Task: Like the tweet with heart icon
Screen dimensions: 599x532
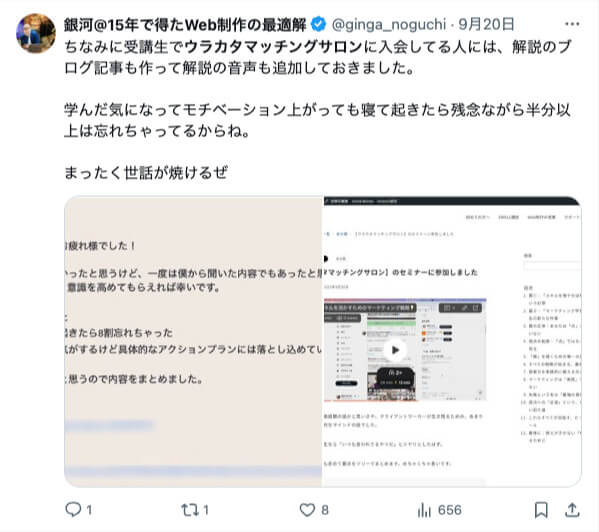Action: coord(307,510)
